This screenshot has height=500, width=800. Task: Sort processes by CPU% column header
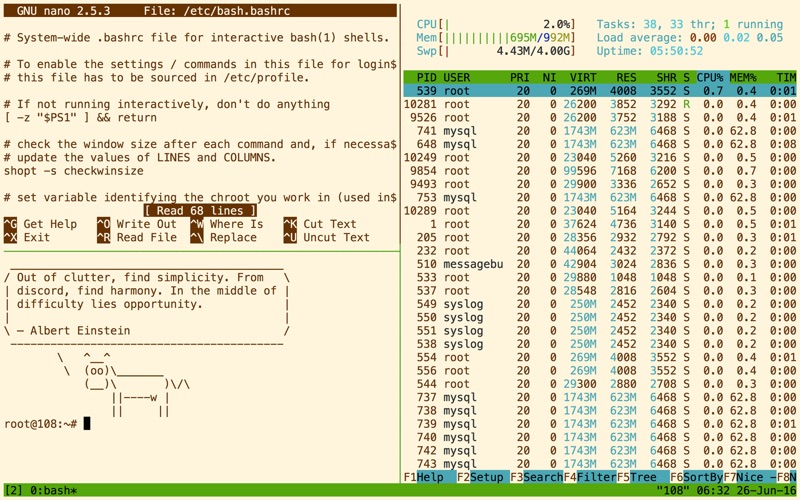point(709,77)
